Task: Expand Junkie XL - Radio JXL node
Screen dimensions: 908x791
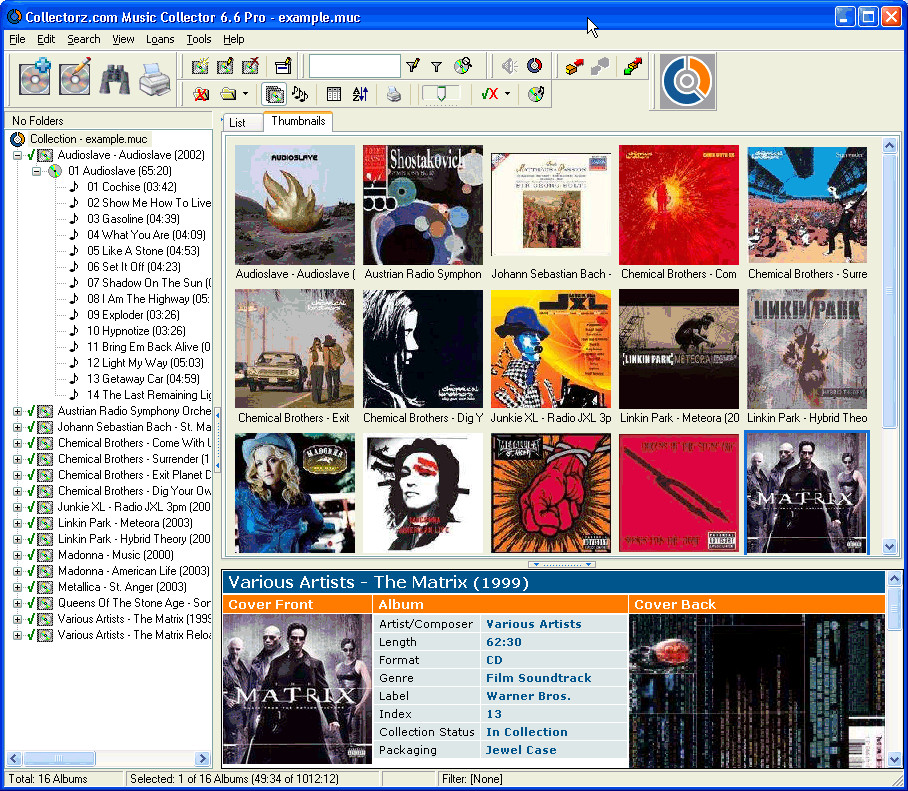Action: [x=17, y=507]
